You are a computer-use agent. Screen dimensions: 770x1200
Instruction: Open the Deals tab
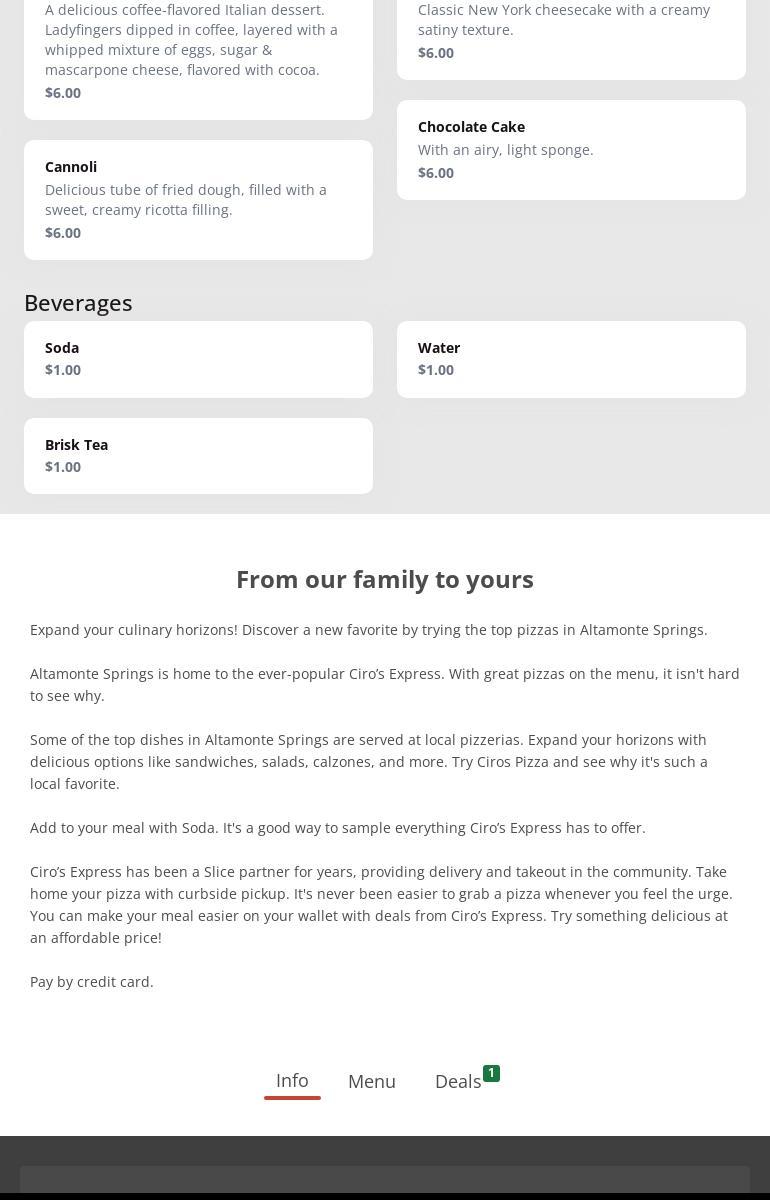(x=458, y=1081)
